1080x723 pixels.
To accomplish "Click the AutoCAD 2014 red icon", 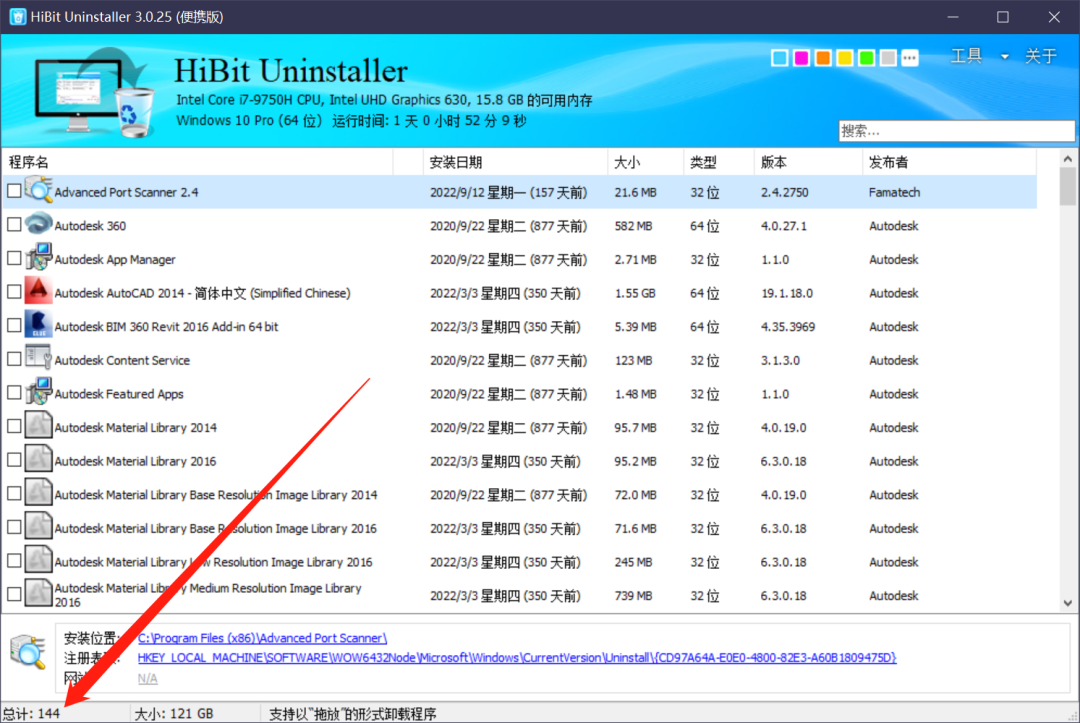I will [x=39, y=291].
